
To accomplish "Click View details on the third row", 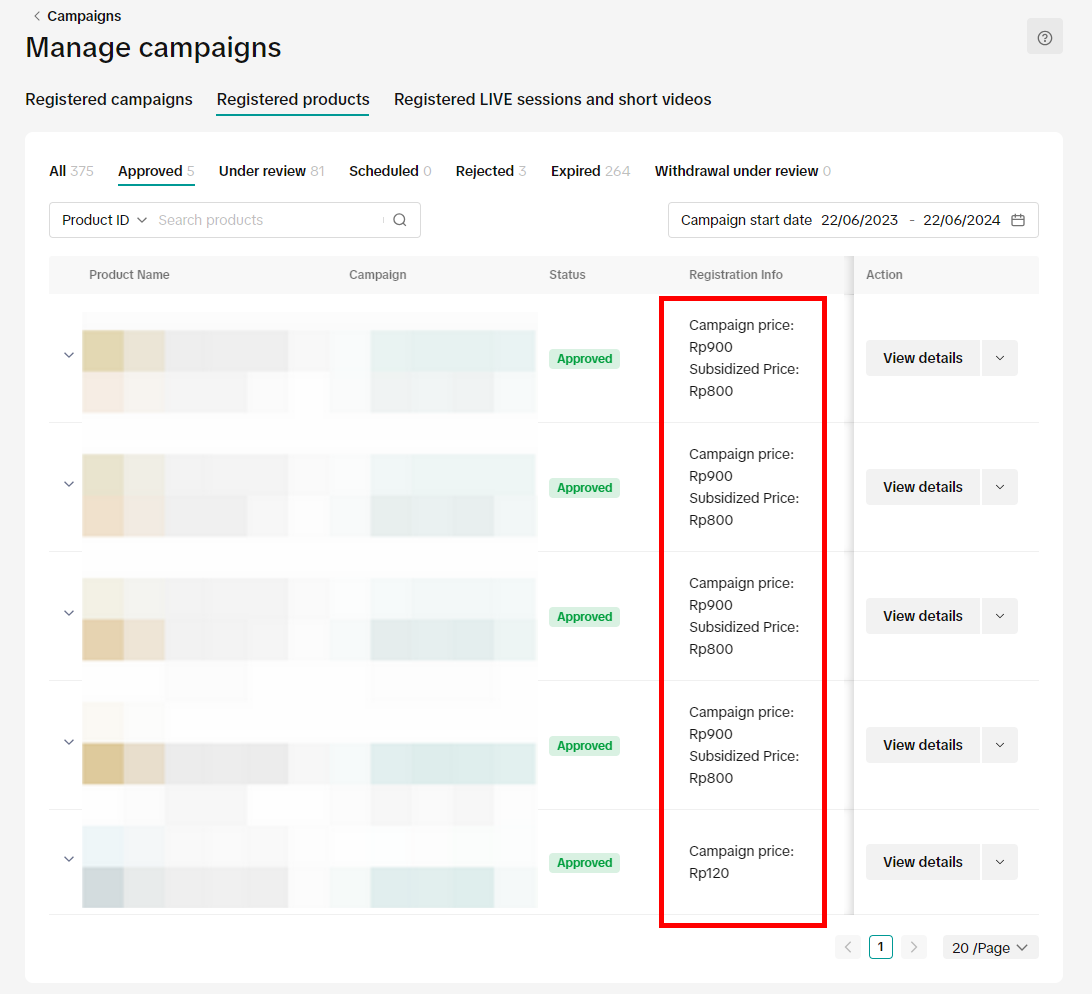I will click(922, 616).
